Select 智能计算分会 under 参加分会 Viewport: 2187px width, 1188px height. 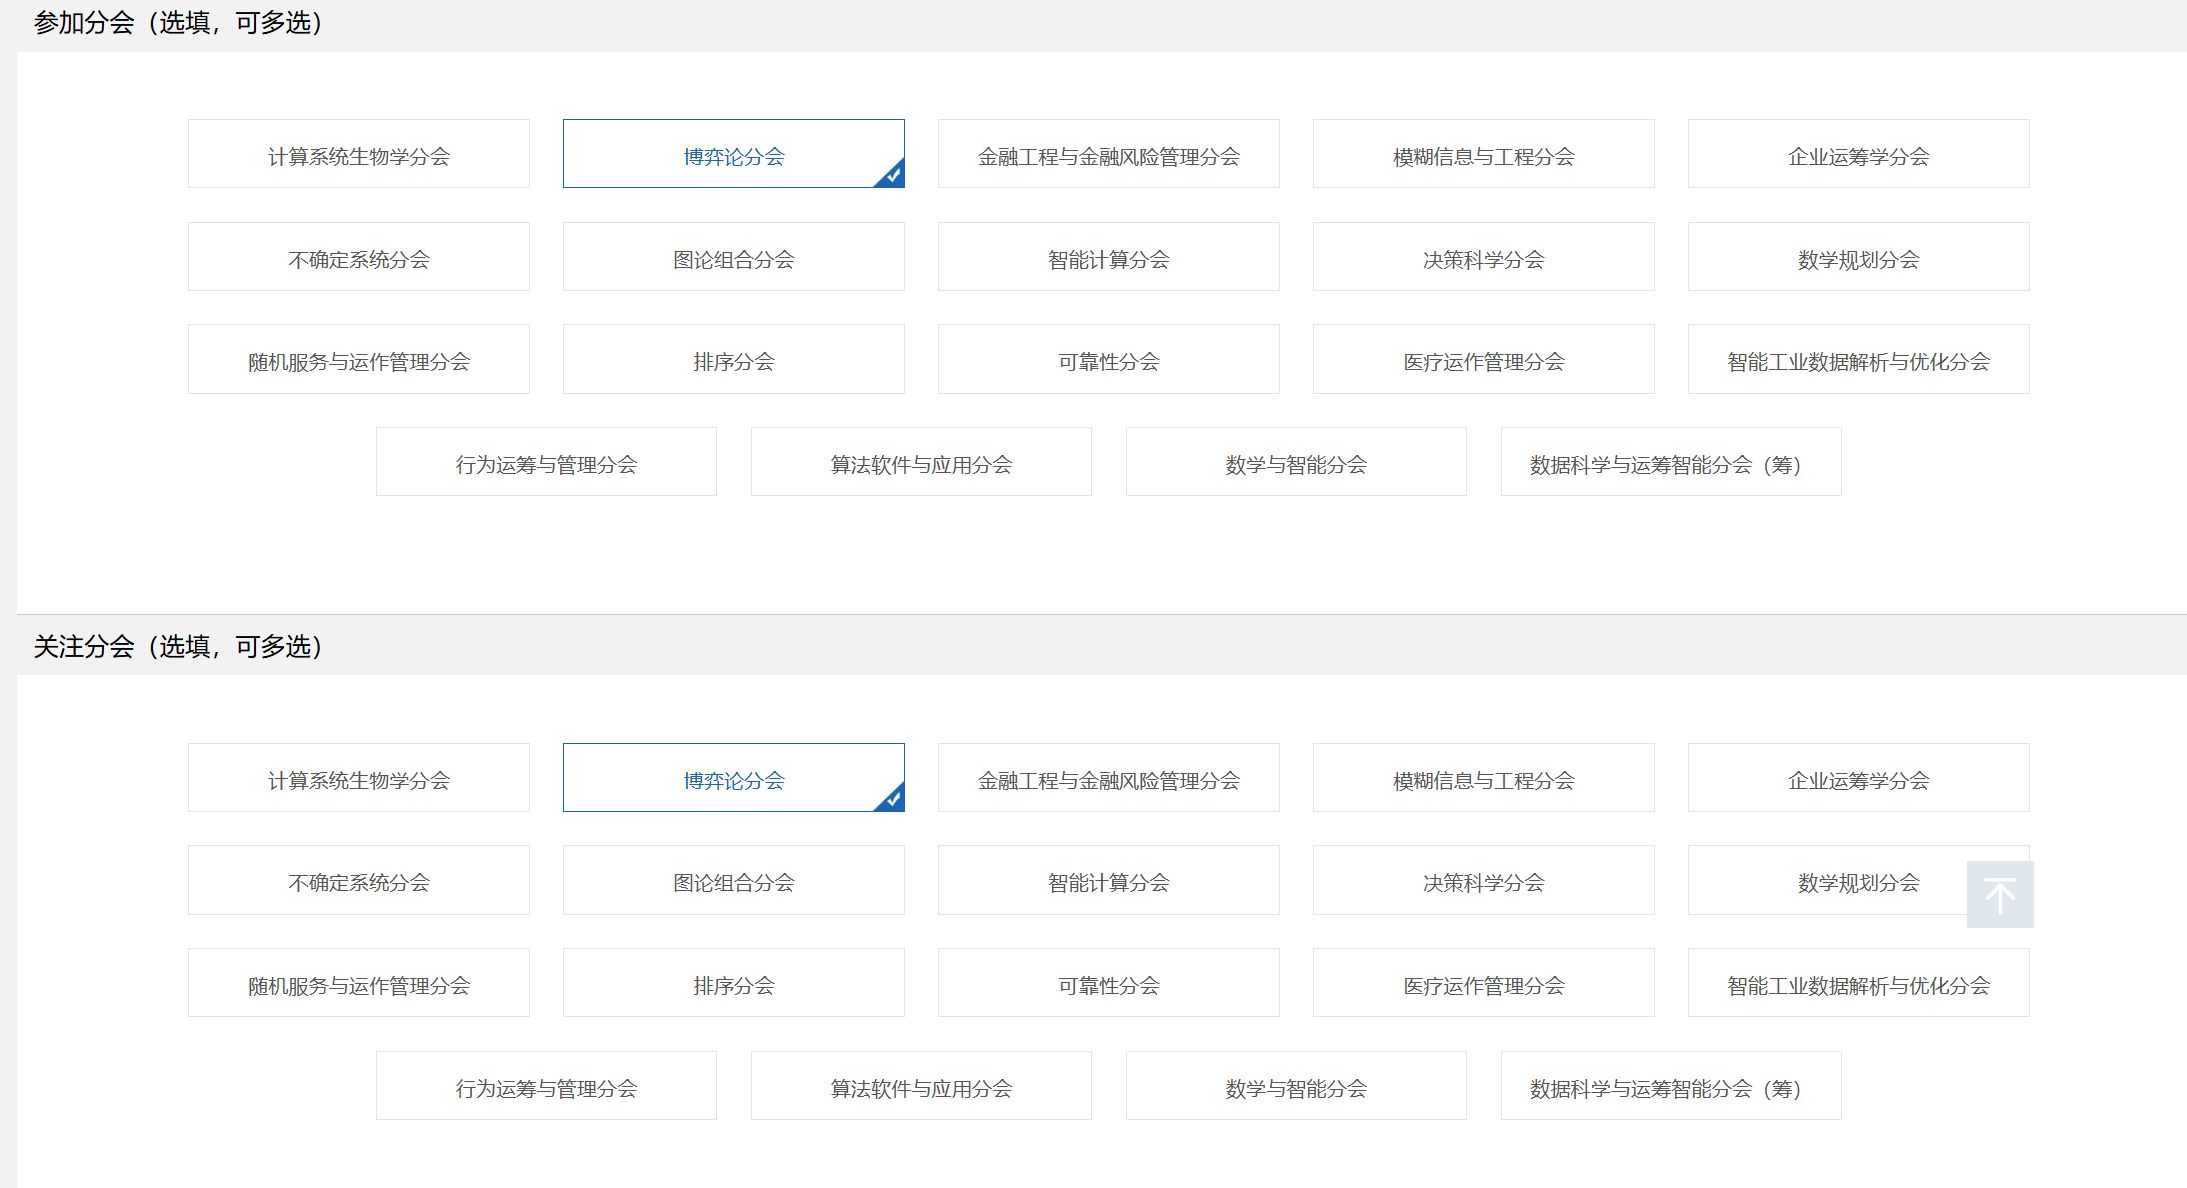(x=1108, y=257)
